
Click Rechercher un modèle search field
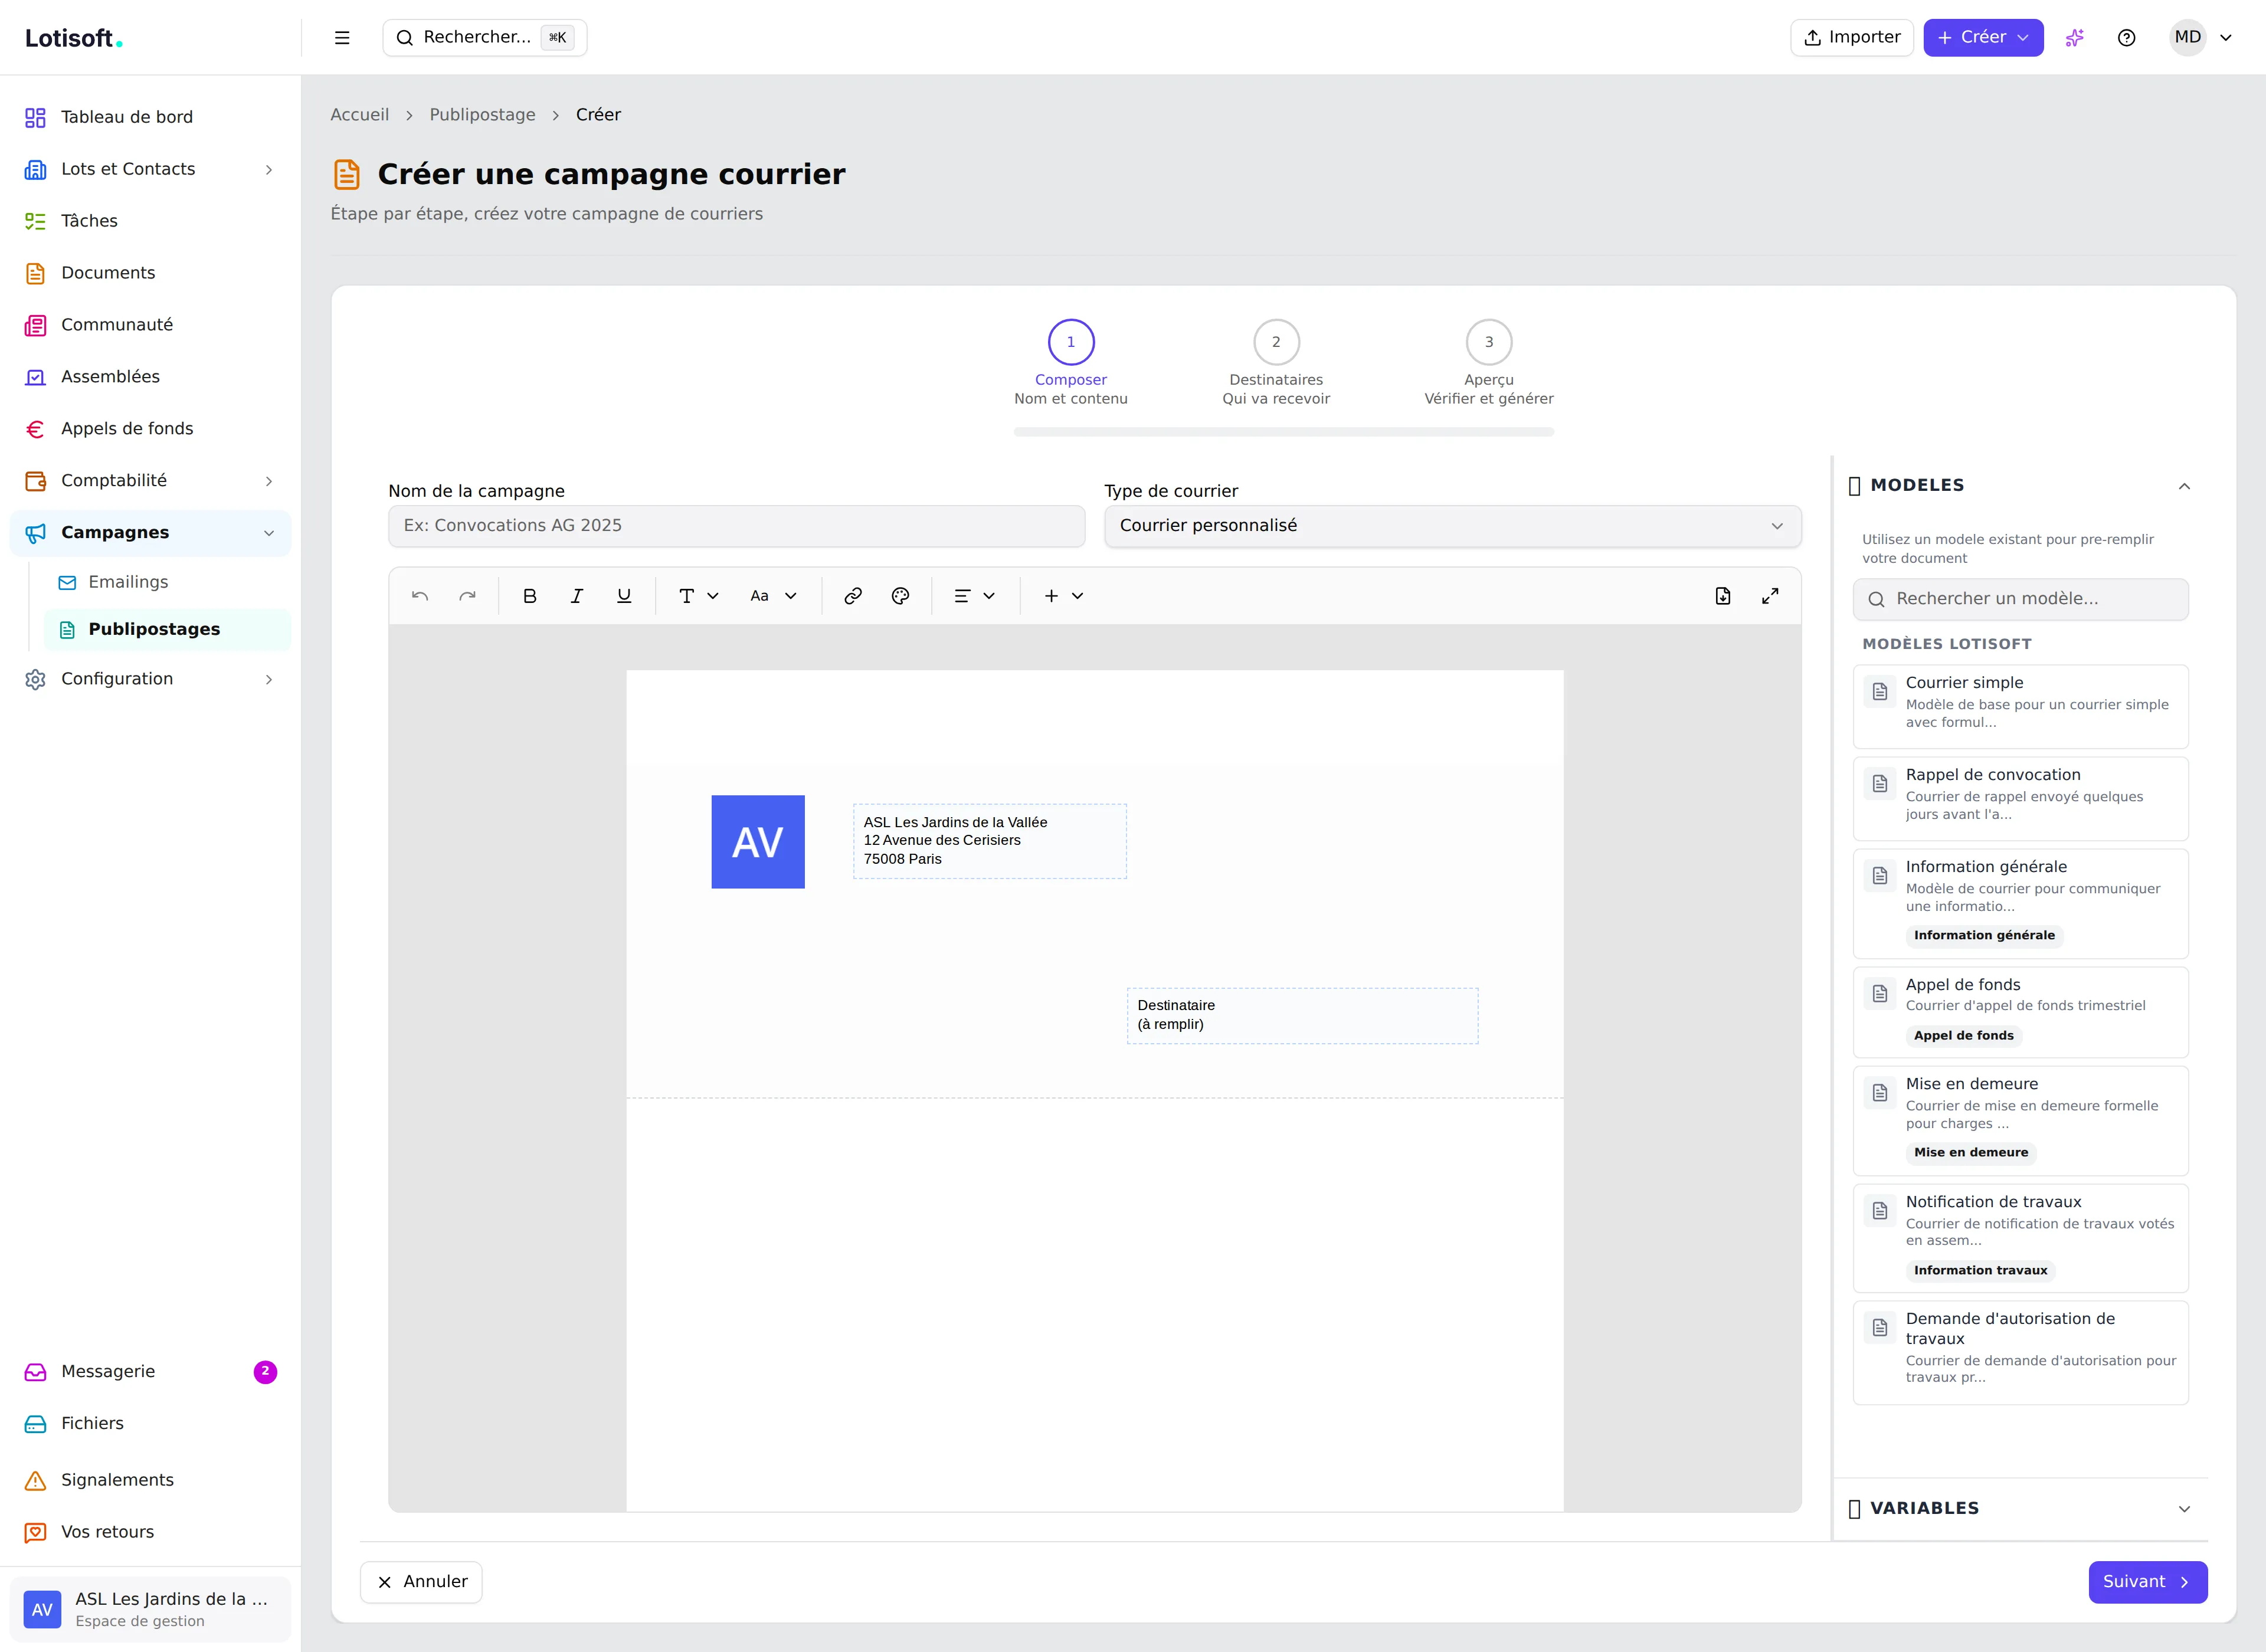pyautogui.click(x=2020, y=599)
